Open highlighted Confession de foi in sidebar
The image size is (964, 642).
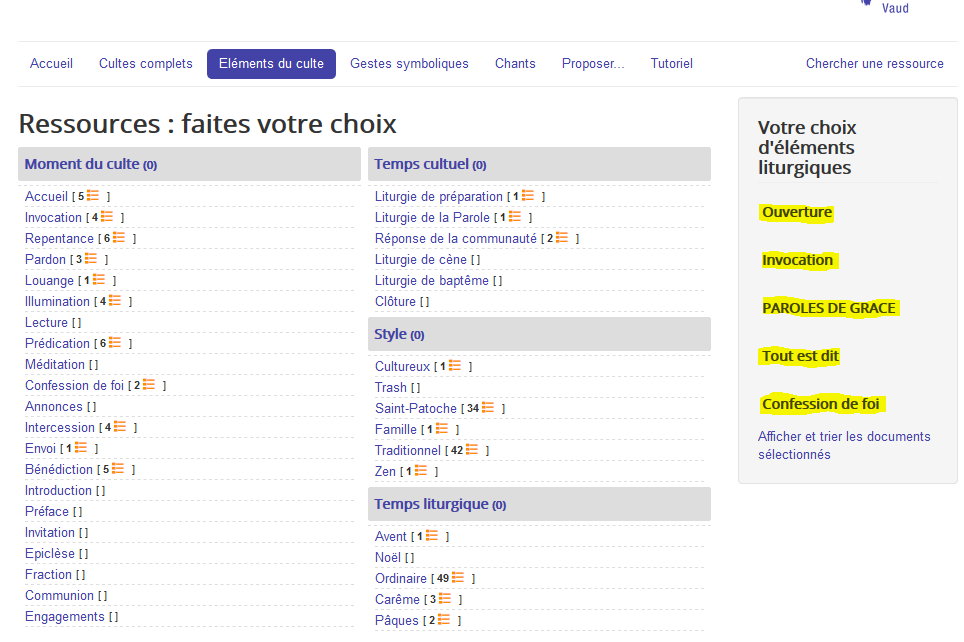point(821,404)
